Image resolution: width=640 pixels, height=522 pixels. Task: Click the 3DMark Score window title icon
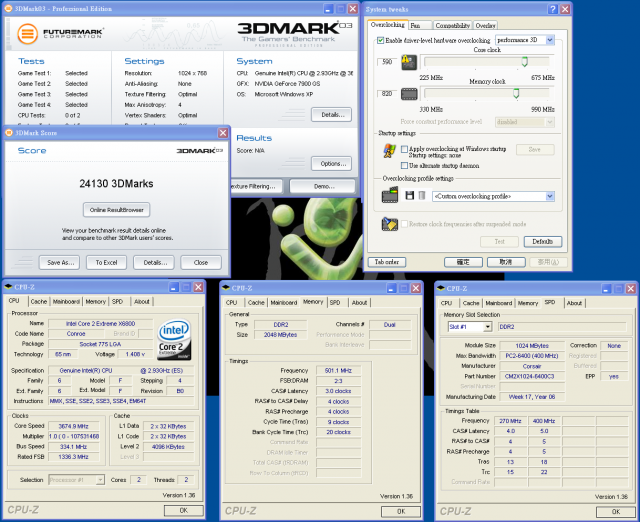pos(9,133)
